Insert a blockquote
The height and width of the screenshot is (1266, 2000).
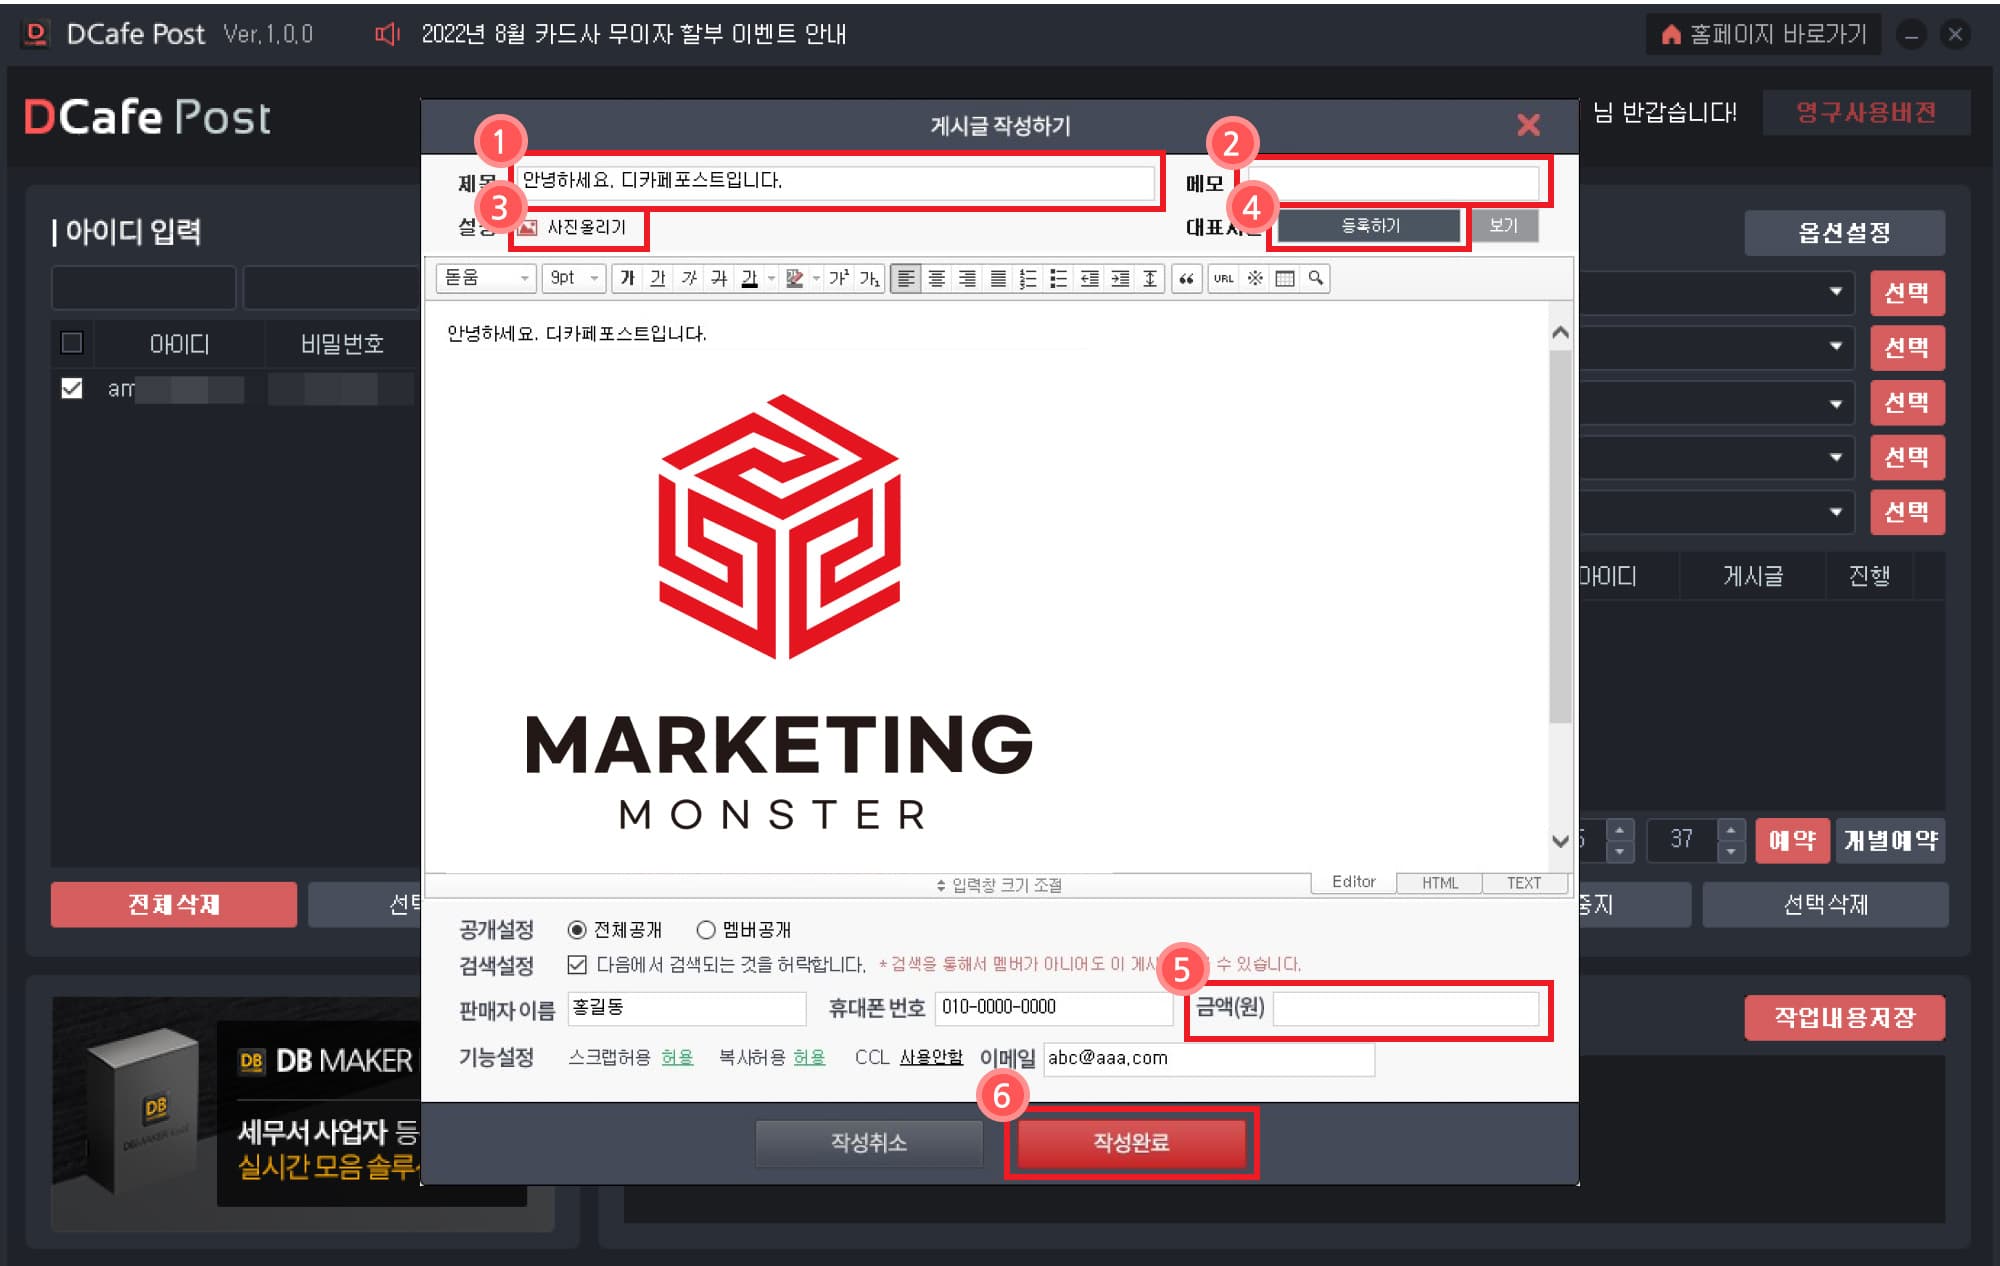(1186, 278)
